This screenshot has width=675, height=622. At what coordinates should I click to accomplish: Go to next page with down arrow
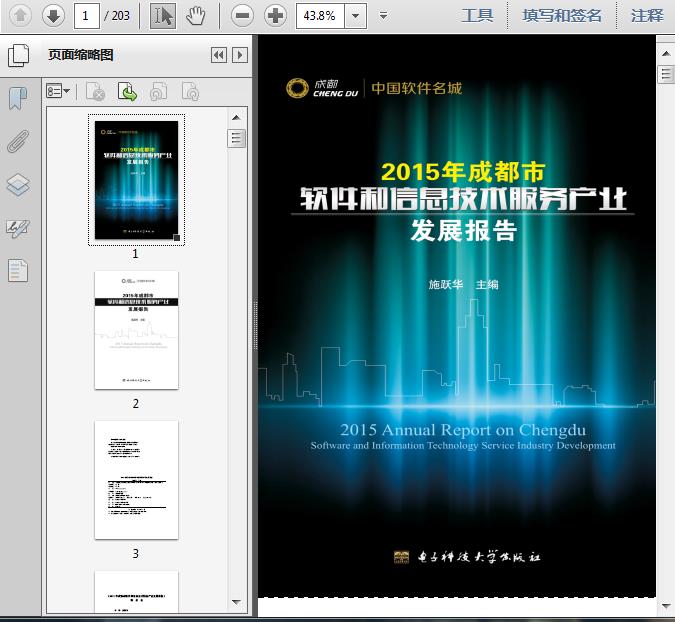click(53, 16)
